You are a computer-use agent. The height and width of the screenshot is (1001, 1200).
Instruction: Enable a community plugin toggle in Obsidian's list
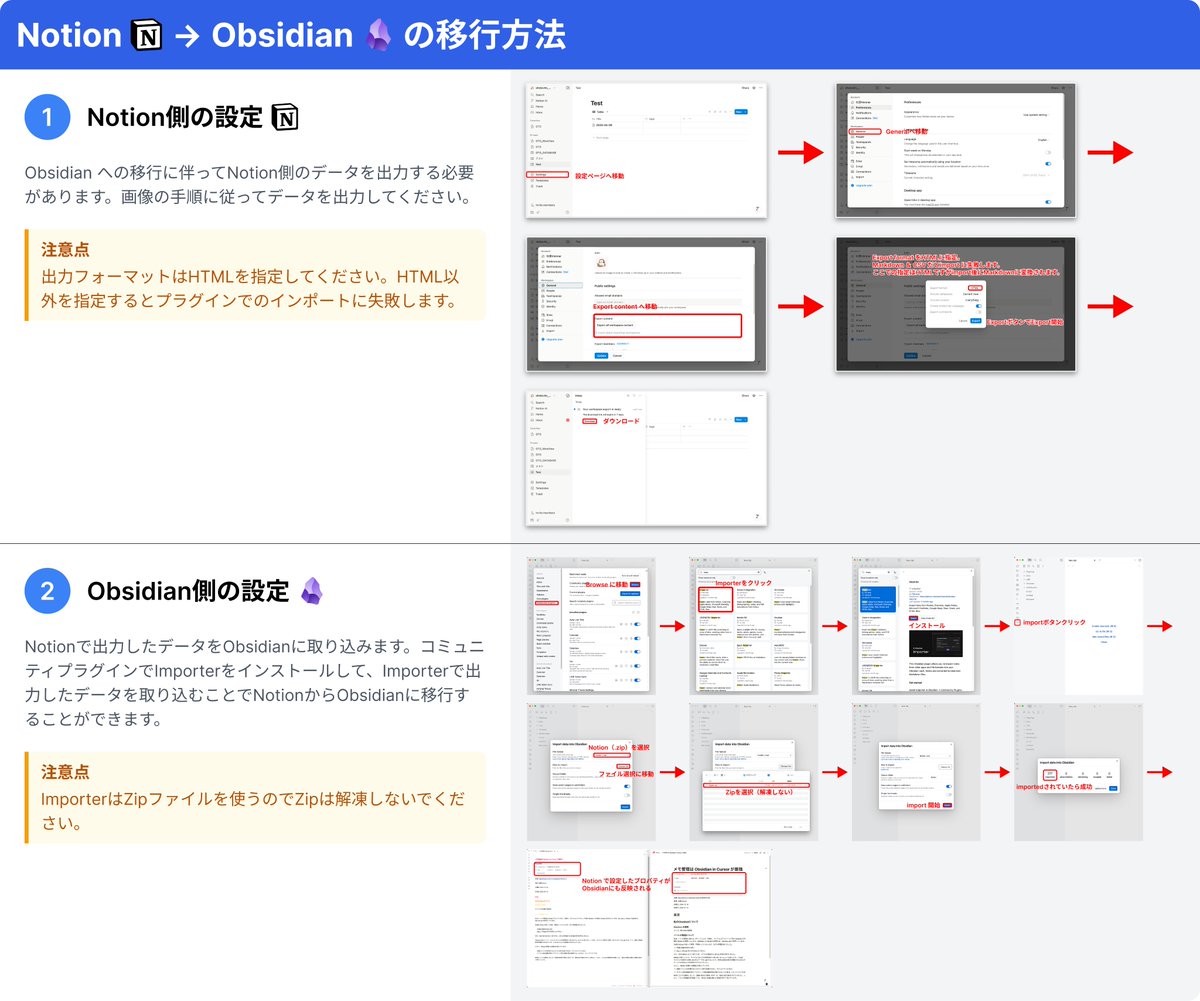(x=637, y=624)
